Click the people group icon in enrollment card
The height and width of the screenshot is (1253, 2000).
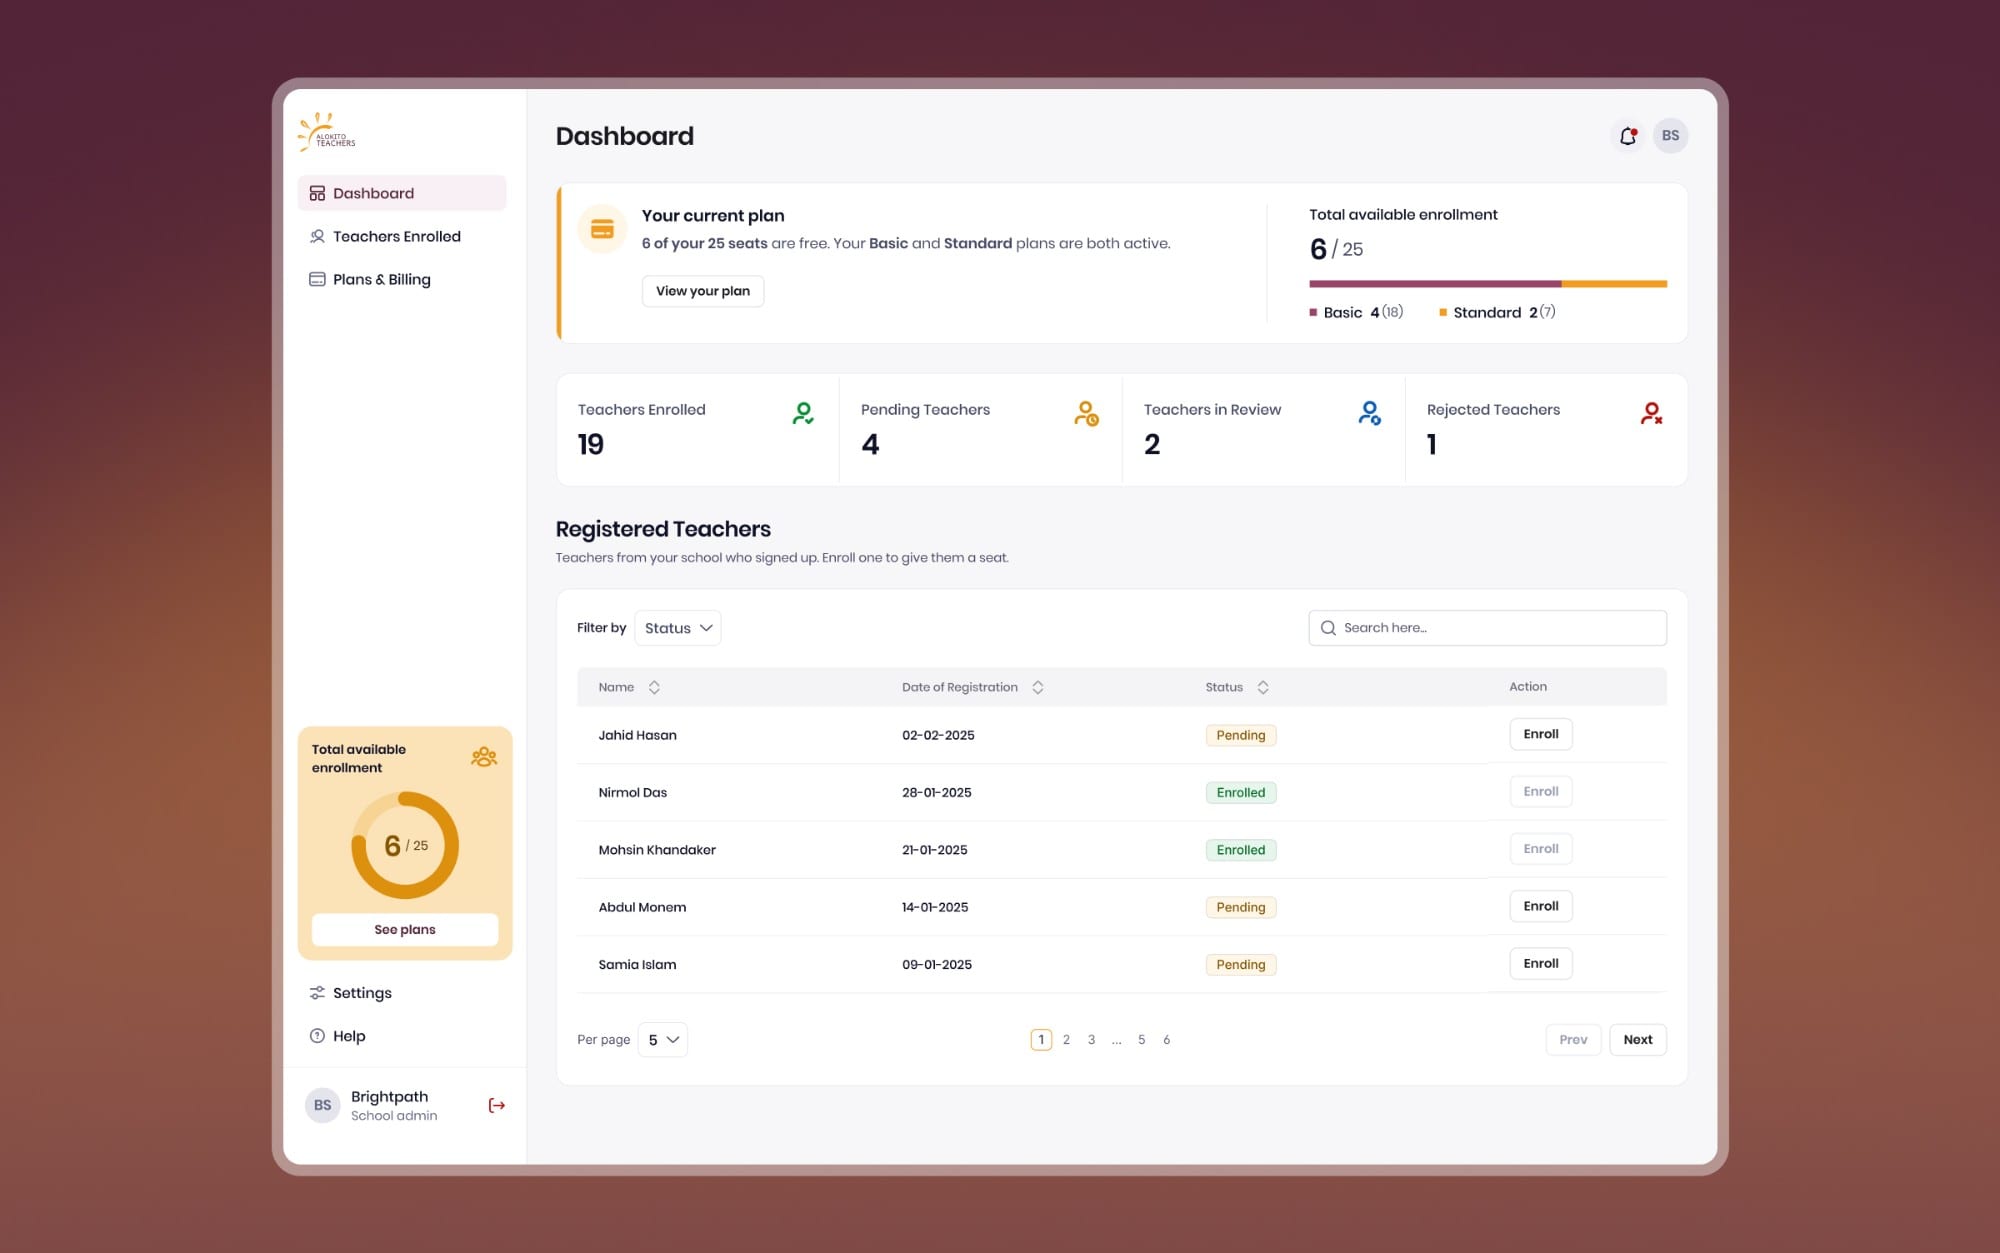(x=484, y=757)
